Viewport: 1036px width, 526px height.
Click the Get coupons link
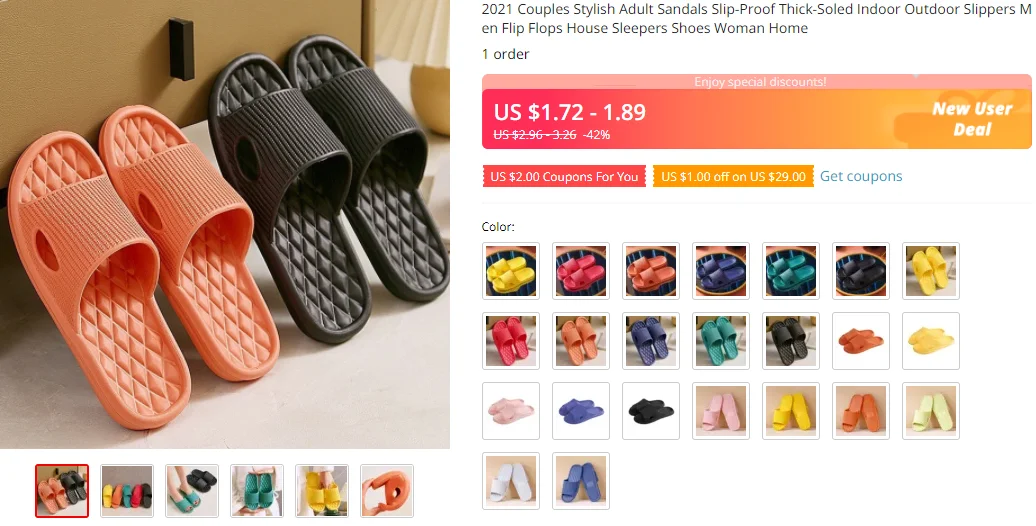pos(861,176)
